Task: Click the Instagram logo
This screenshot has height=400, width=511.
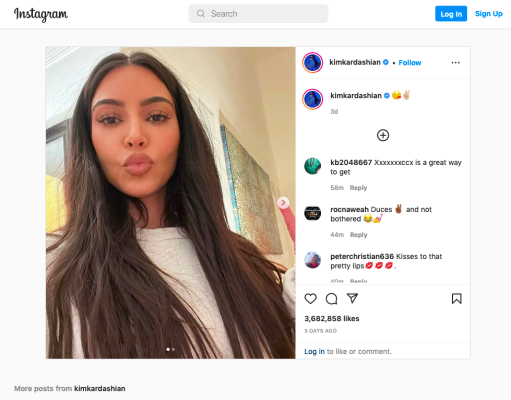Action: (x=41, y=14)
